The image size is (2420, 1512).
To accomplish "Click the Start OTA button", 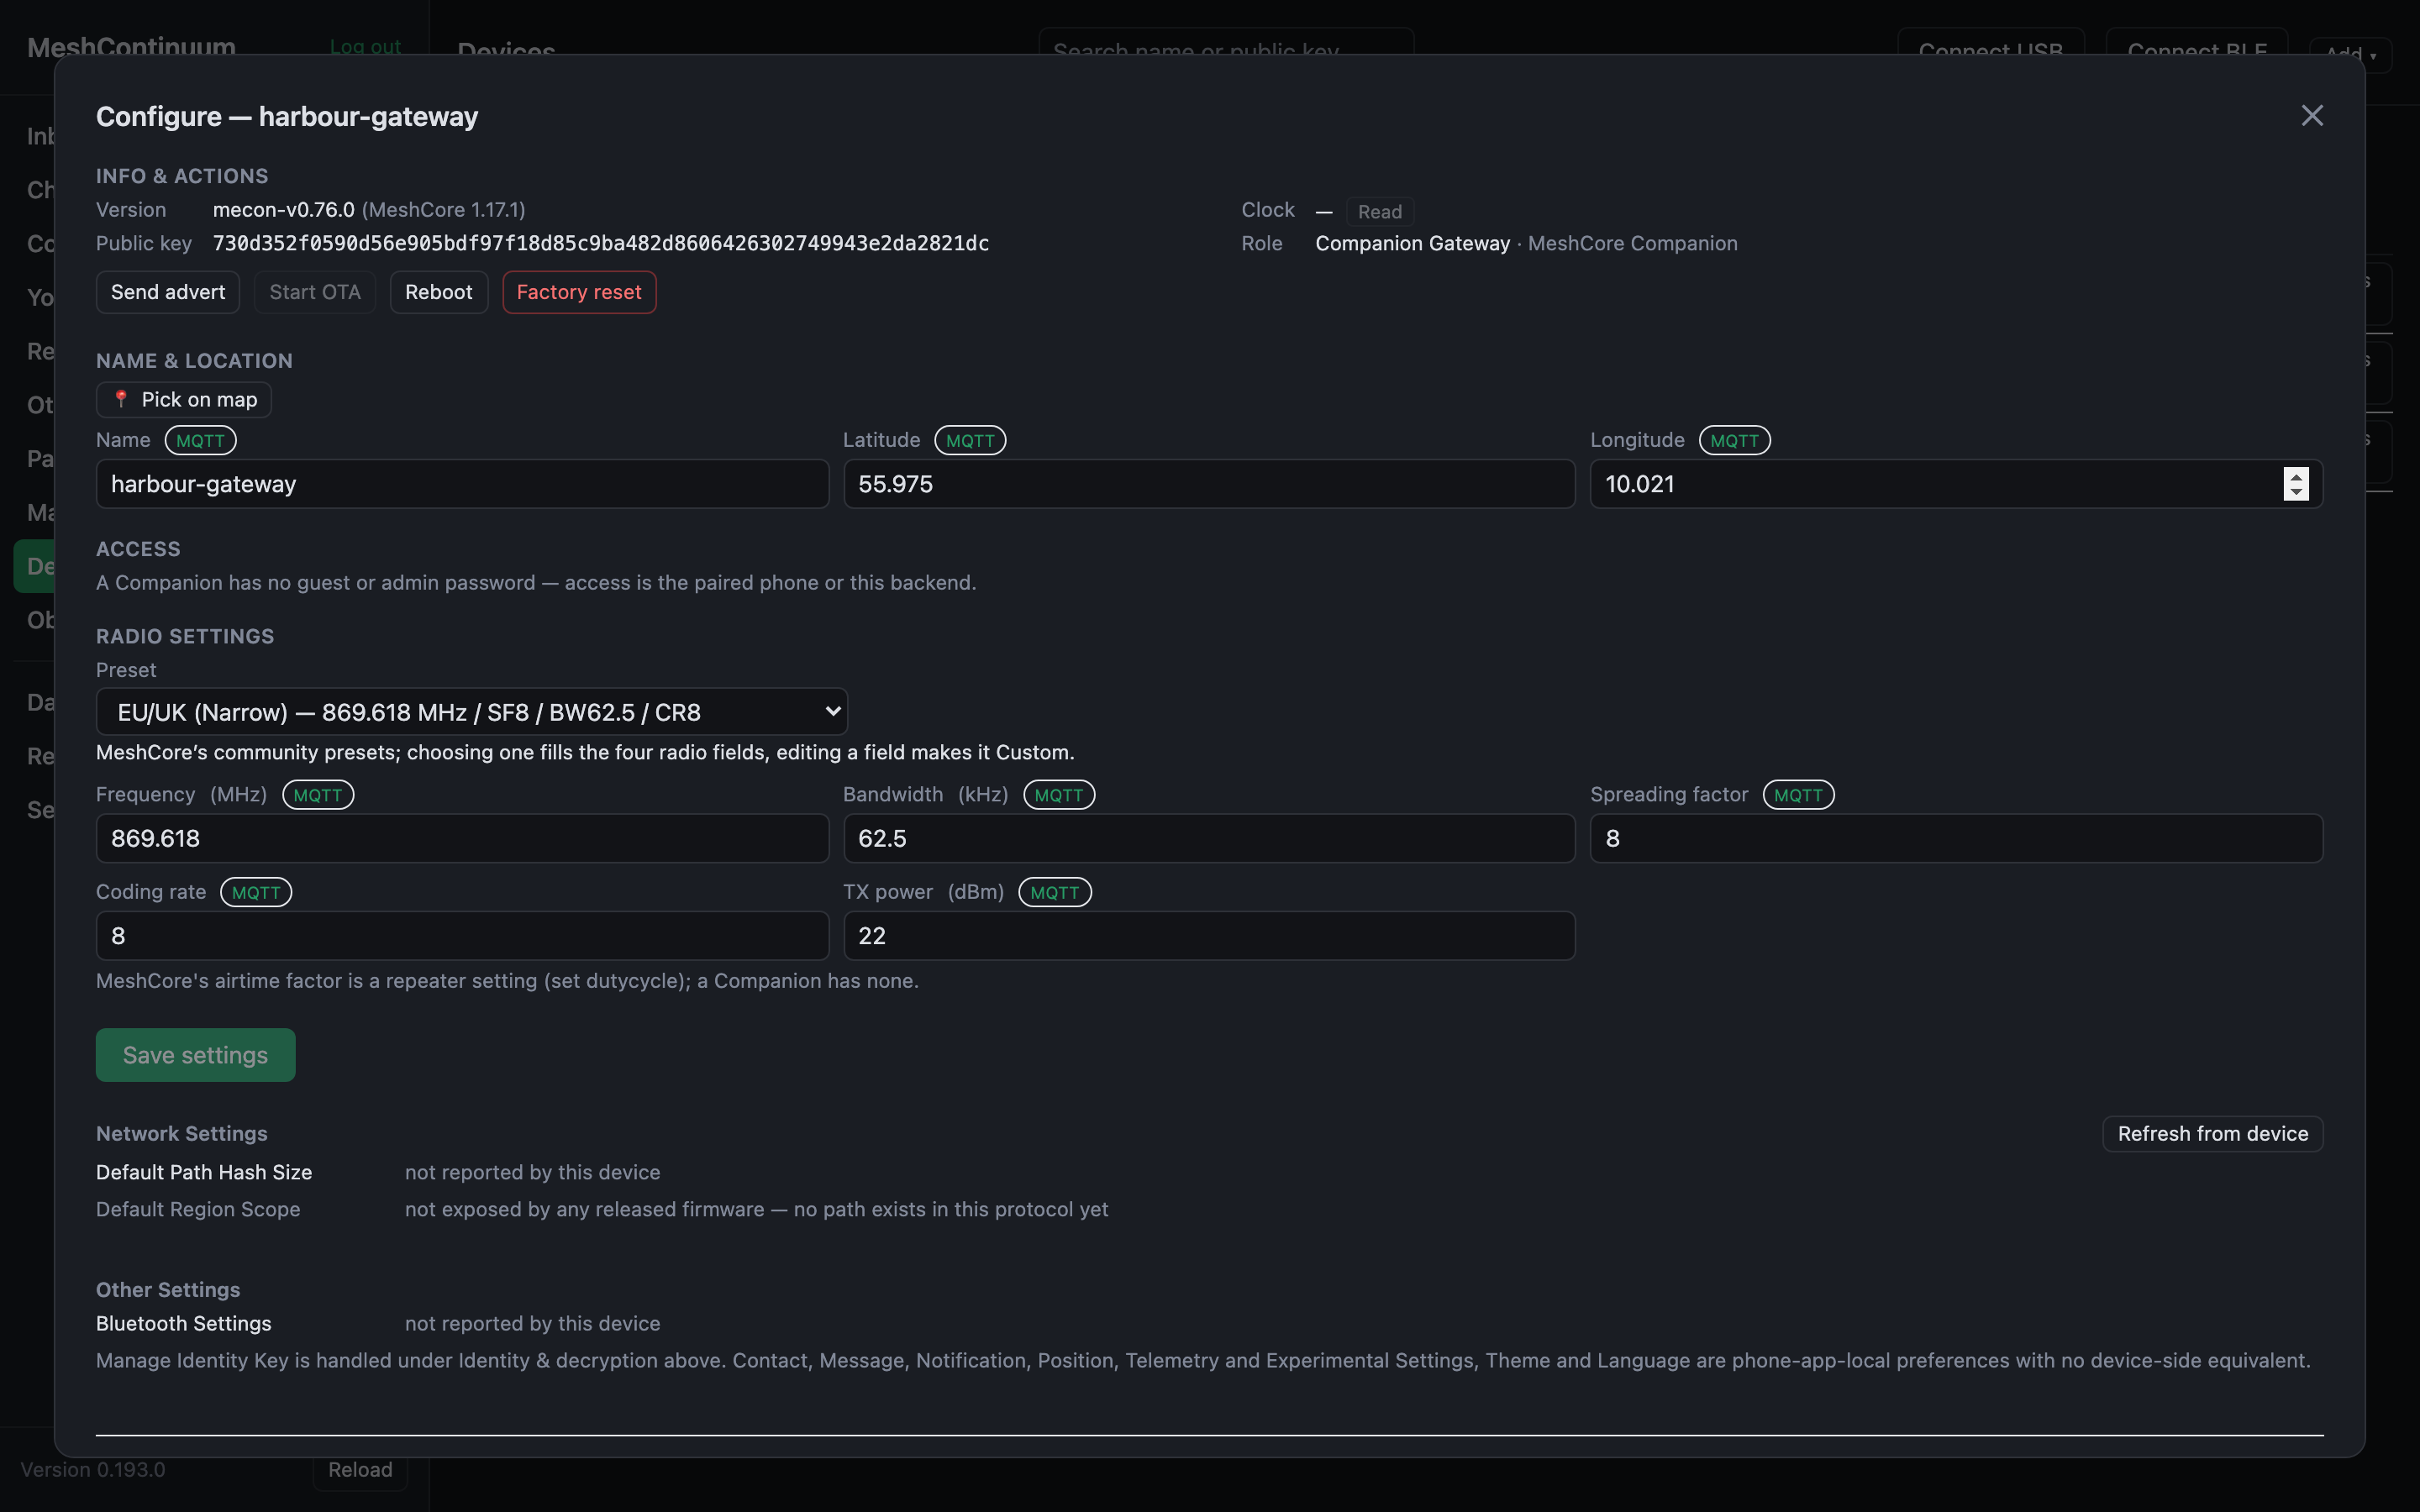I will tap(315, 292).
